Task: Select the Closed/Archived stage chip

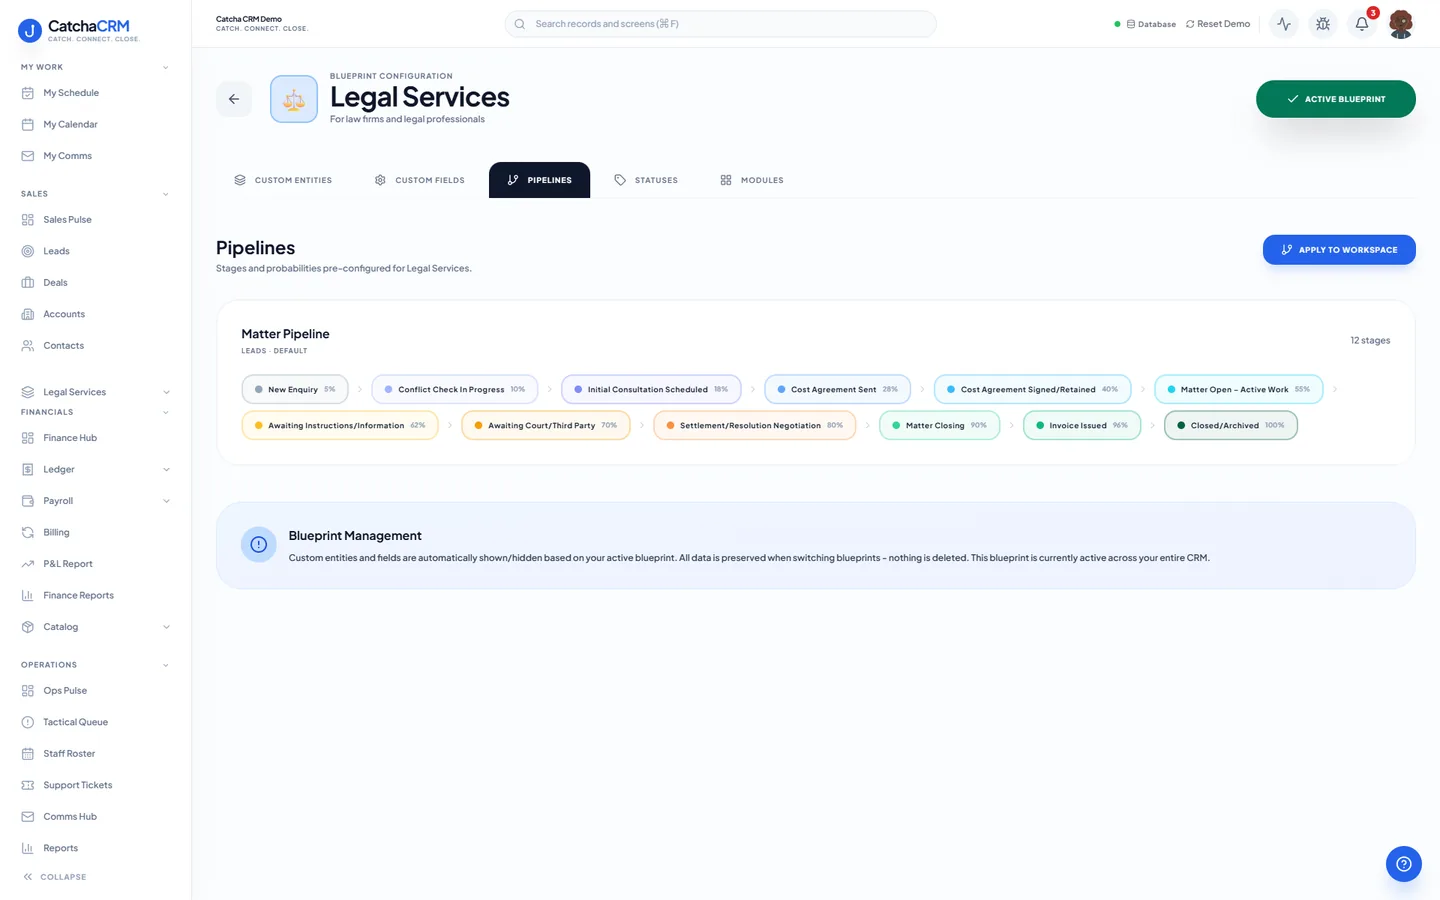Action: [x=1231, y=425]
